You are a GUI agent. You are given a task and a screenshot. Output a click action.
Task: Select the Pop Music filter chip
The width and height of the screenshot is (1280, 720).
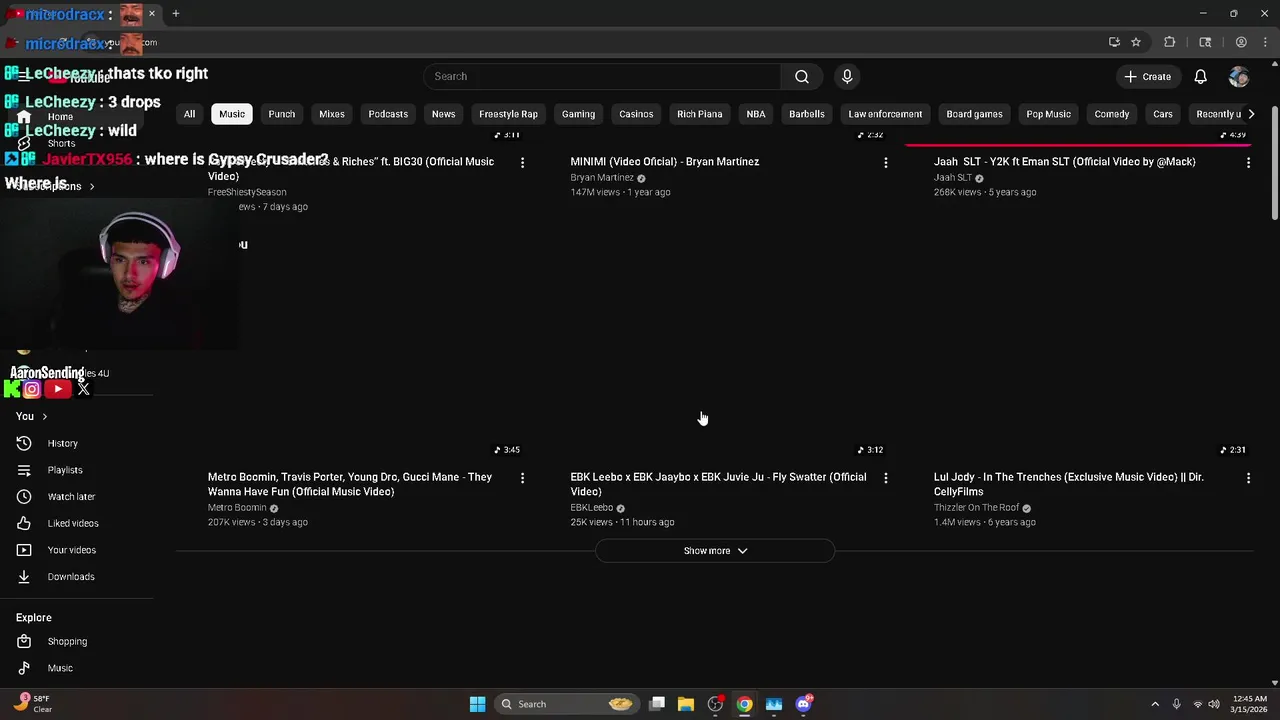click(x=1048, y=114)
